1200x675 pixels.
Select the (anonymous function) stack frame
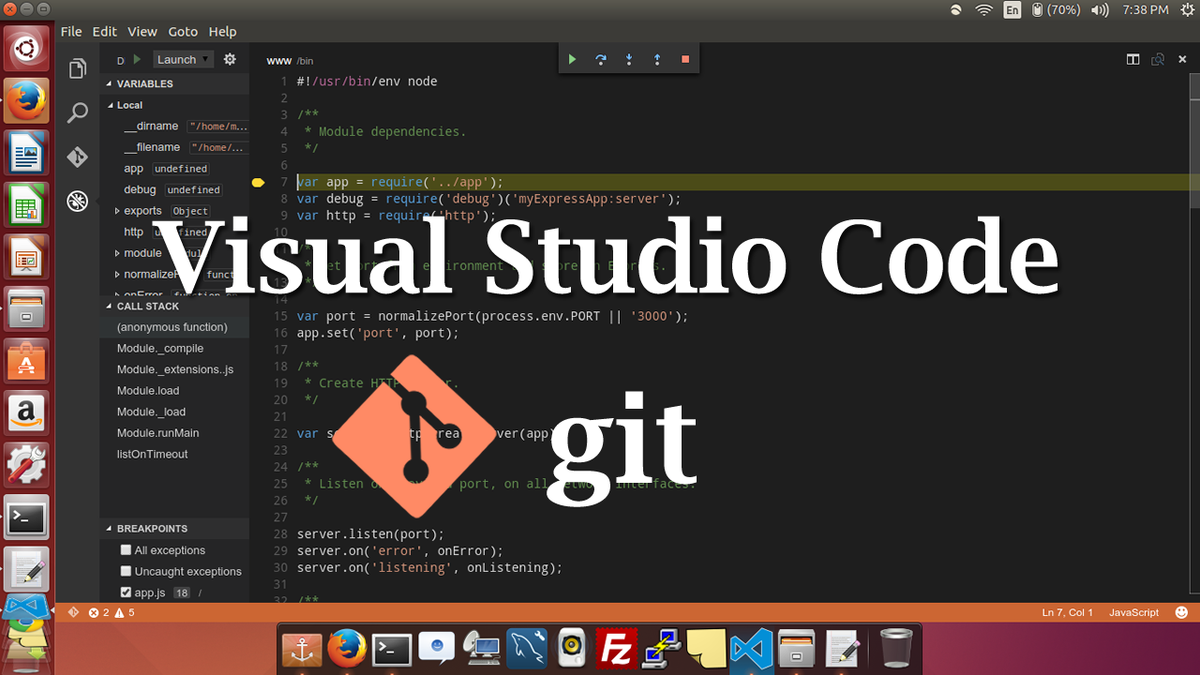[174, 327]
